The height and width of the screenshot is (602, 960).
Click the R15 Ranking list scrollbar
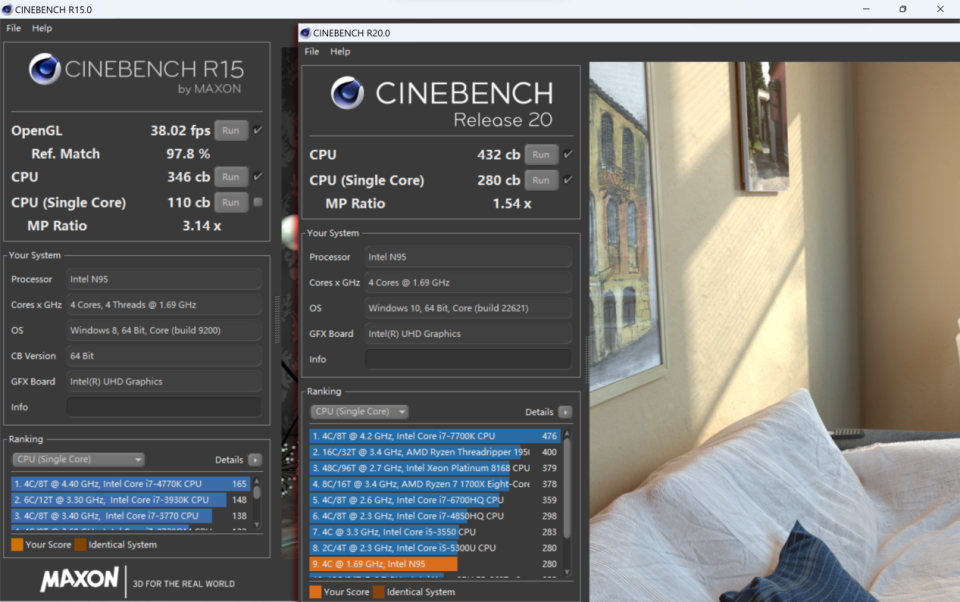[257, 503]
